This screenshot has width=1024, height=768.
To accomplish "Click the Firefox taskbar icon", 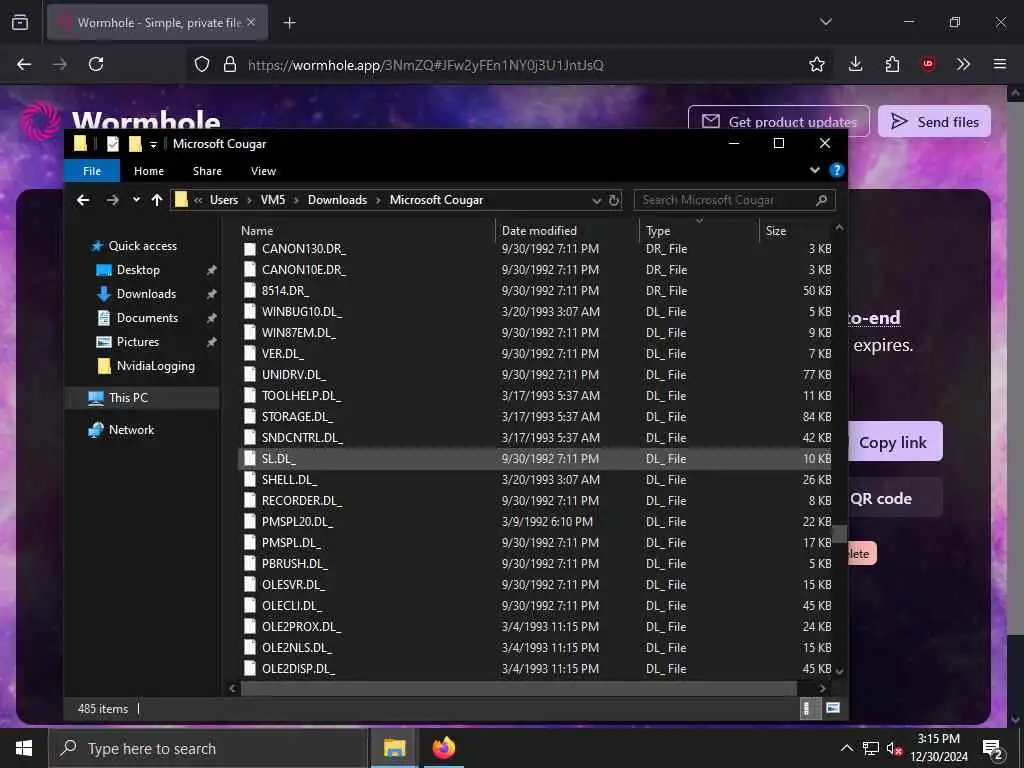I will [443, 748].
